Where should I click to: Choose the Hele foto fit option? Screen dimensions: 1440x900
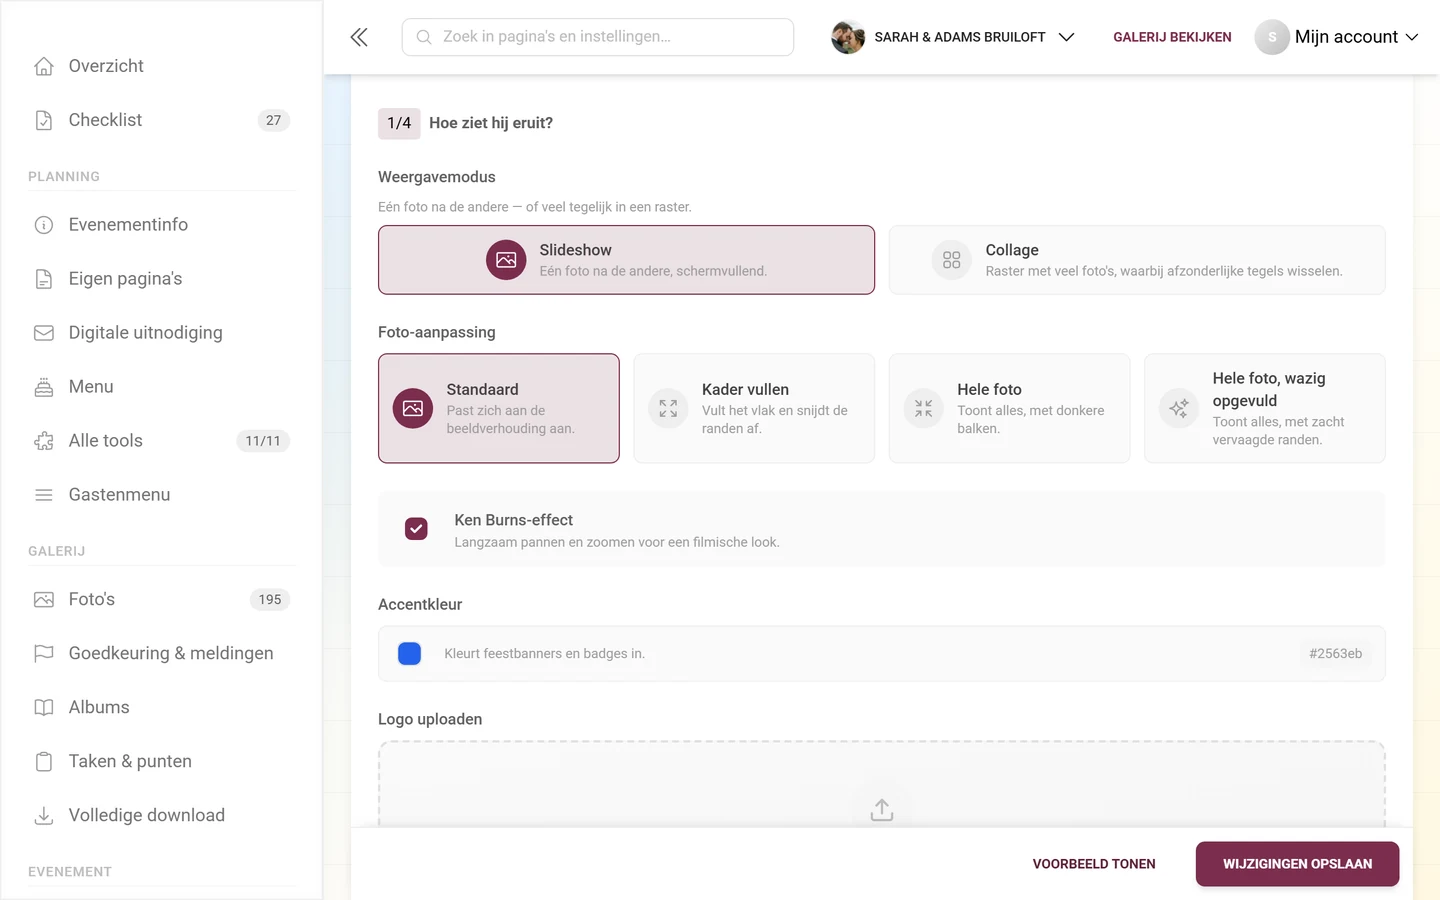click(1009, 408)
